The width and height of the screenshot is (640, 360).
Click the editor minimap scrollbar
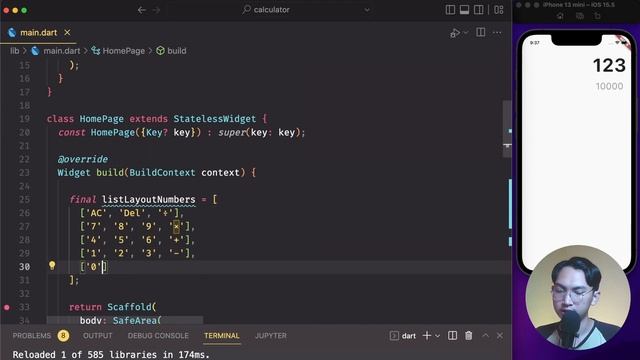pos(507,129)
